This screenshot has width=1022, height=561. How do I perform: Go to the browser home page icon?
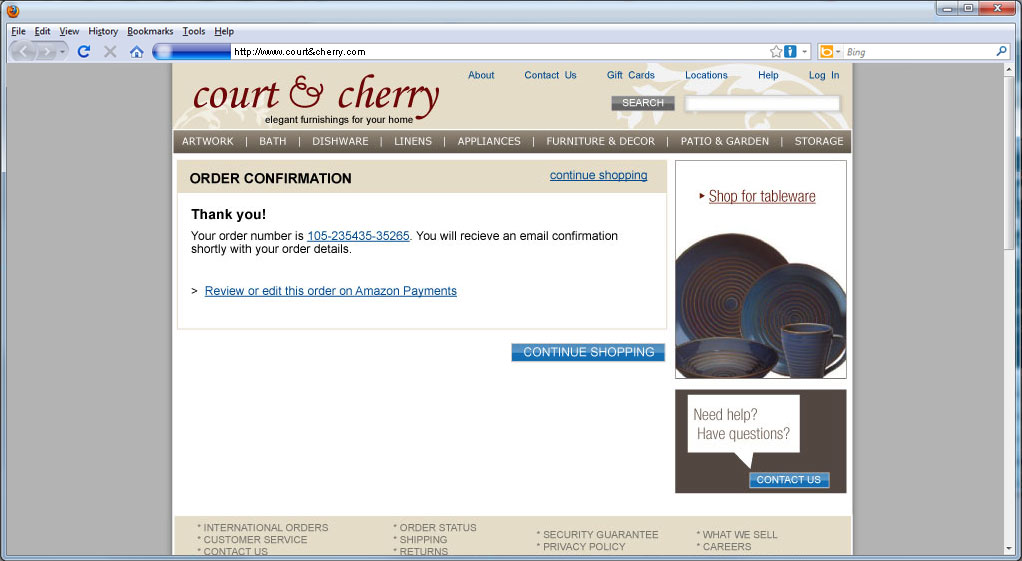point(137,51)
